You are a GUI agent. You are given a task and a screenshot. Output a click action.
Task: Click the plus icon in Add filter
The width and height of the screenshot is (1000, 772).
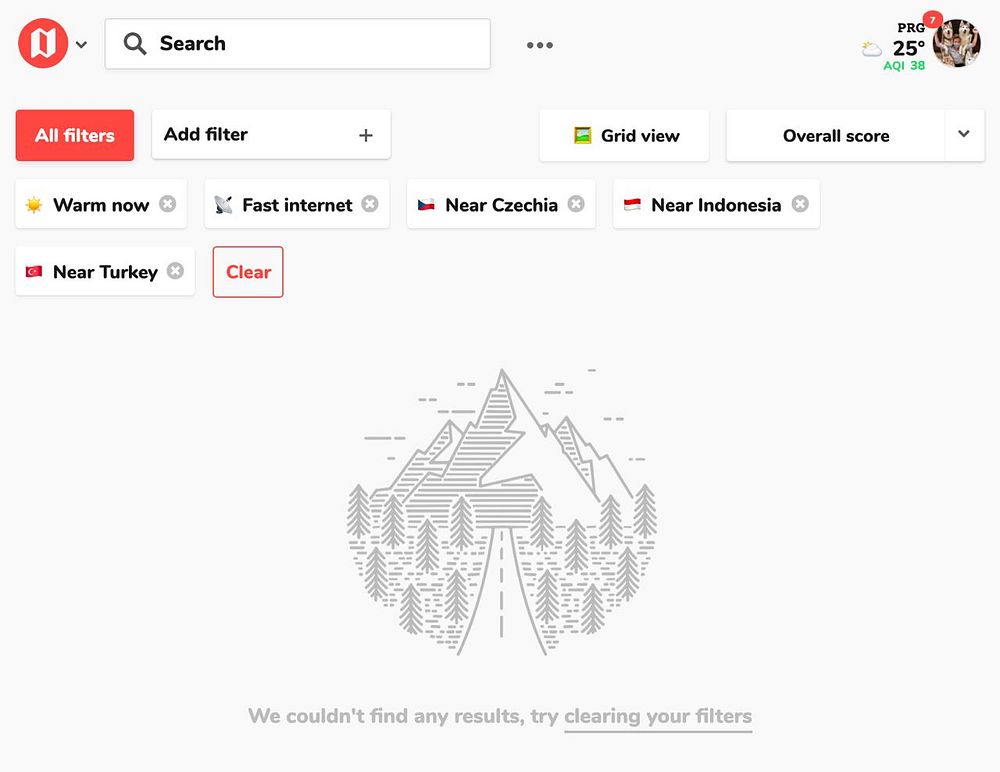pos(366,136)
